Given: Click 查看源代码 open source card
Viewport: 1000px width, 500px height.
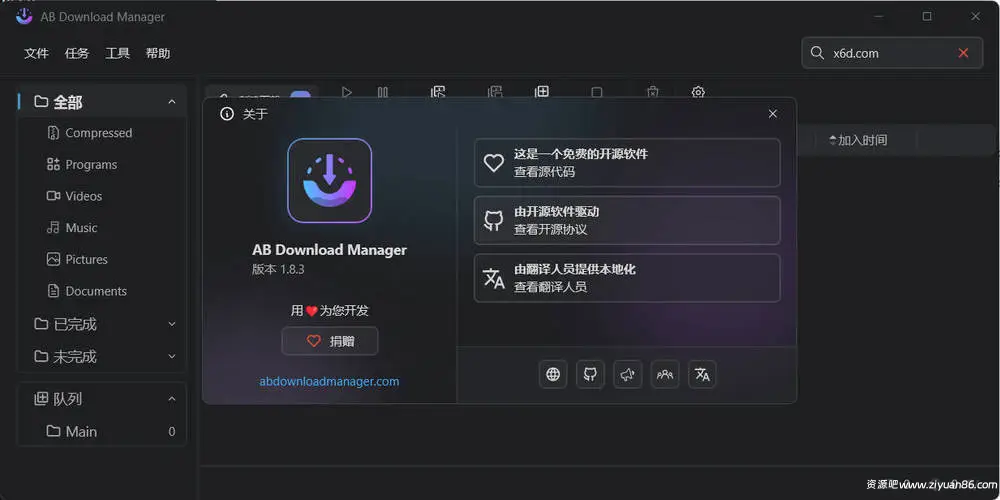Looking at the screenshot, I should pyautogui.click(x=626, y=163).
